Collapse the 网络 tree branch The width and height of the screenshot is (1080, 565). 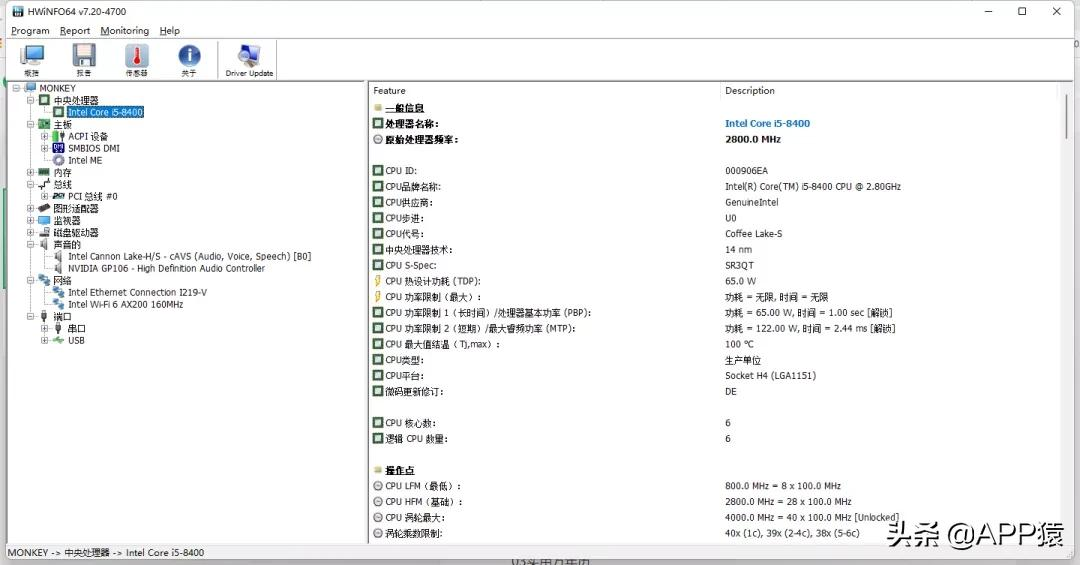[30, 280]
